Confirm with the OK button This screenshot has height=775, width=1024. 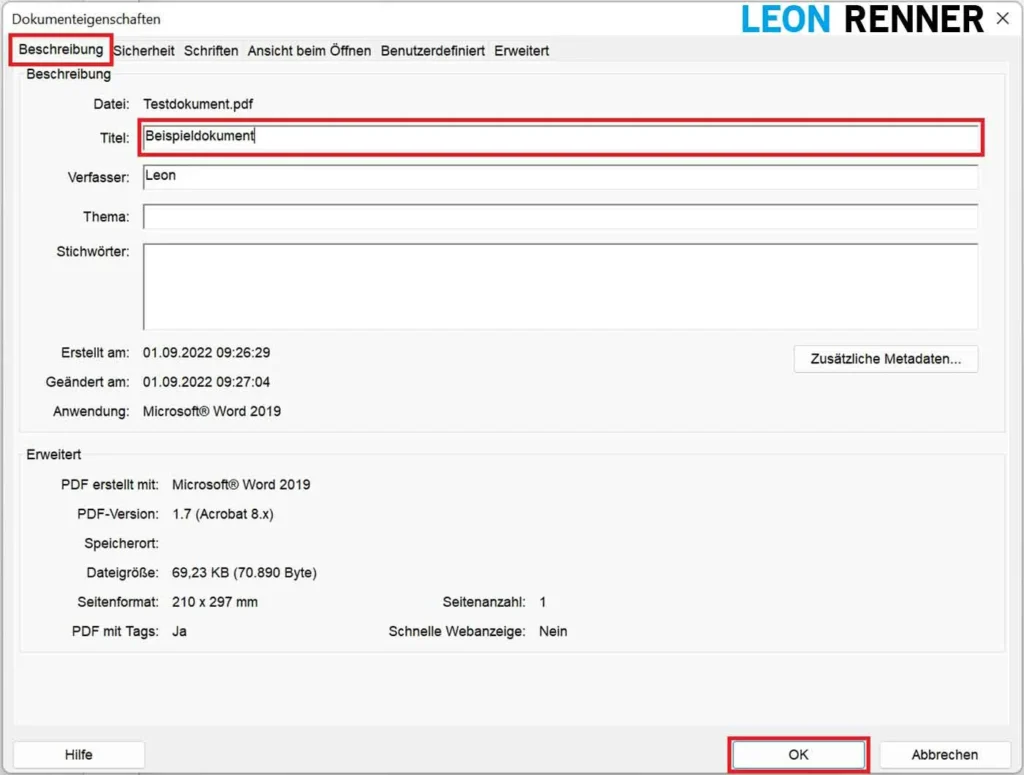pyautogui.click(x=798, y=755)
